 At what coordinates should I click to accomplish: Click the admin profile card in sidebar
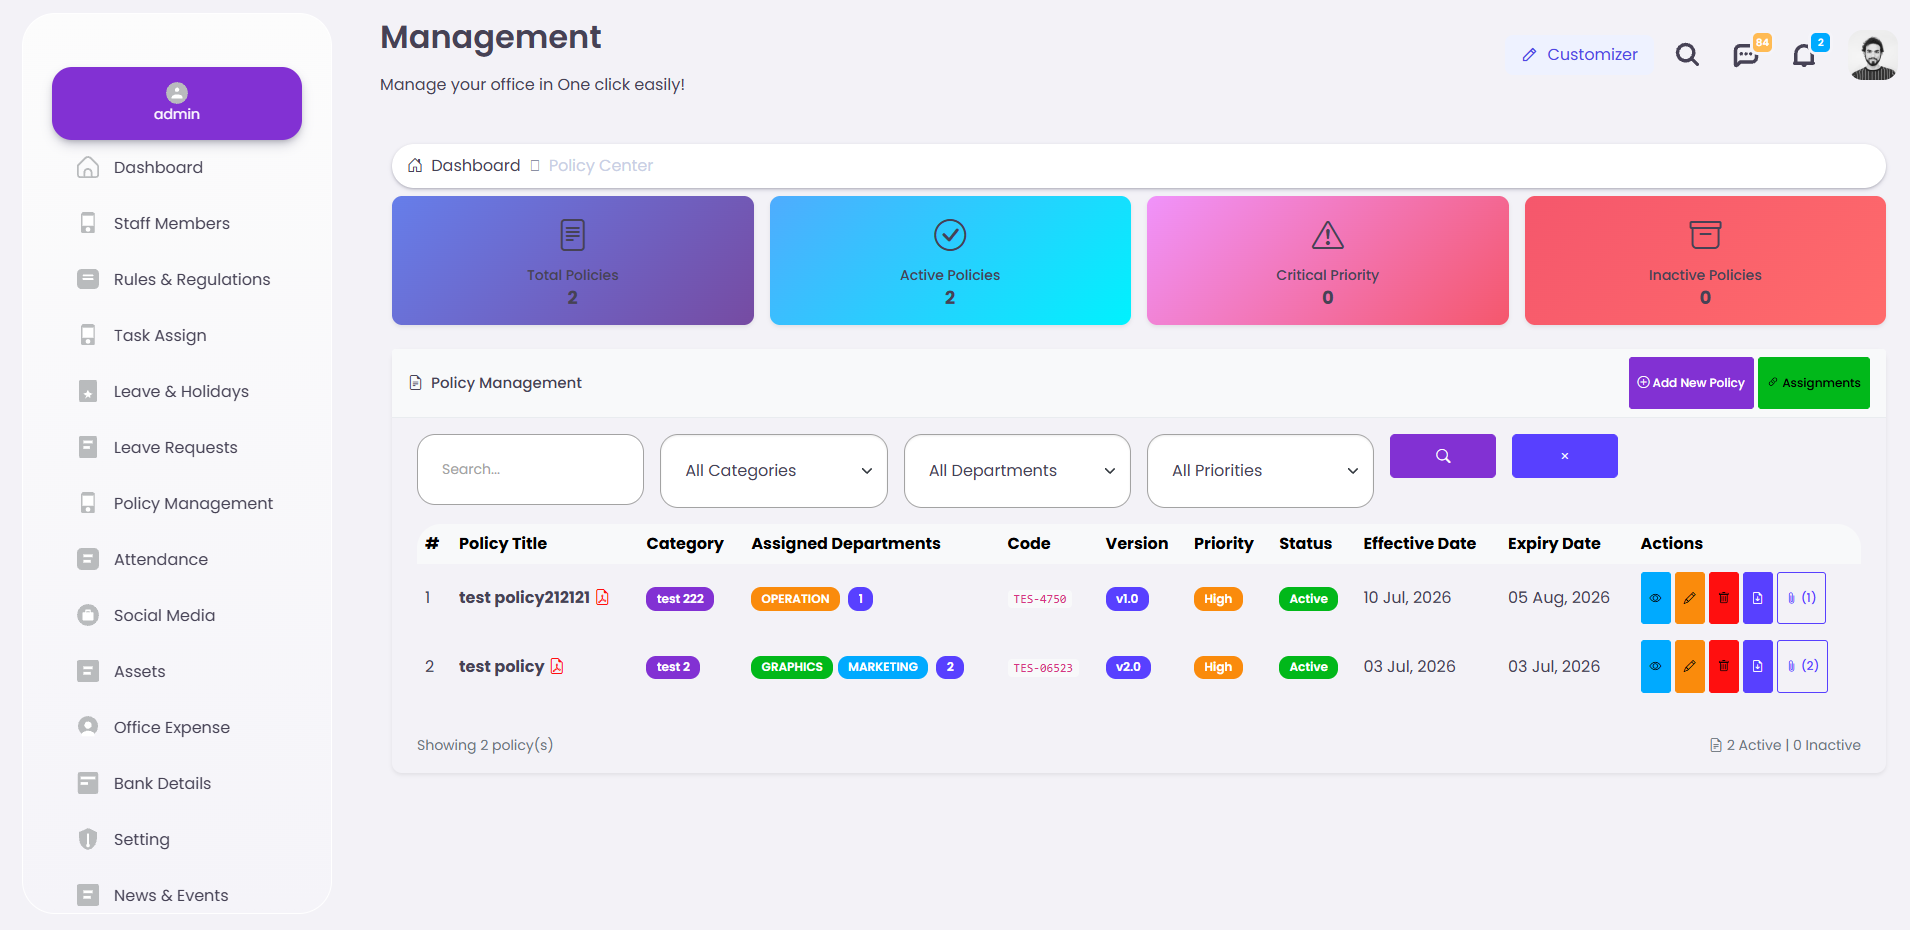pos(177,103)
